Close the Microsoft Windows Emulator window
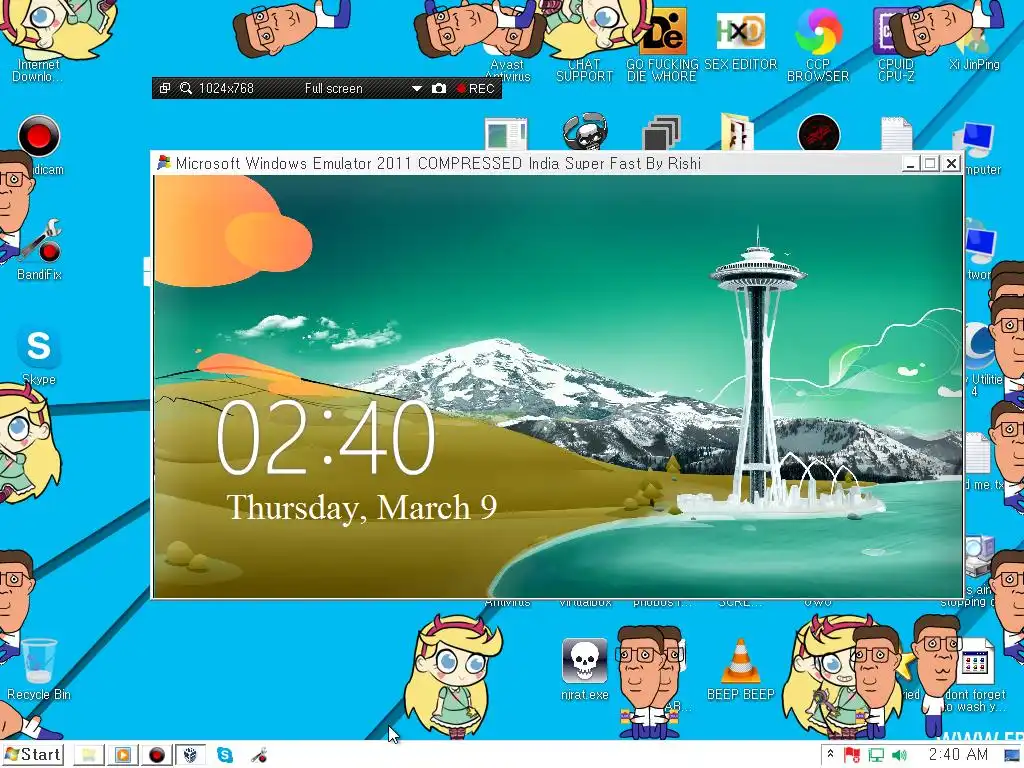This screenshot has width=1024, height=768. tap(952, 163)
